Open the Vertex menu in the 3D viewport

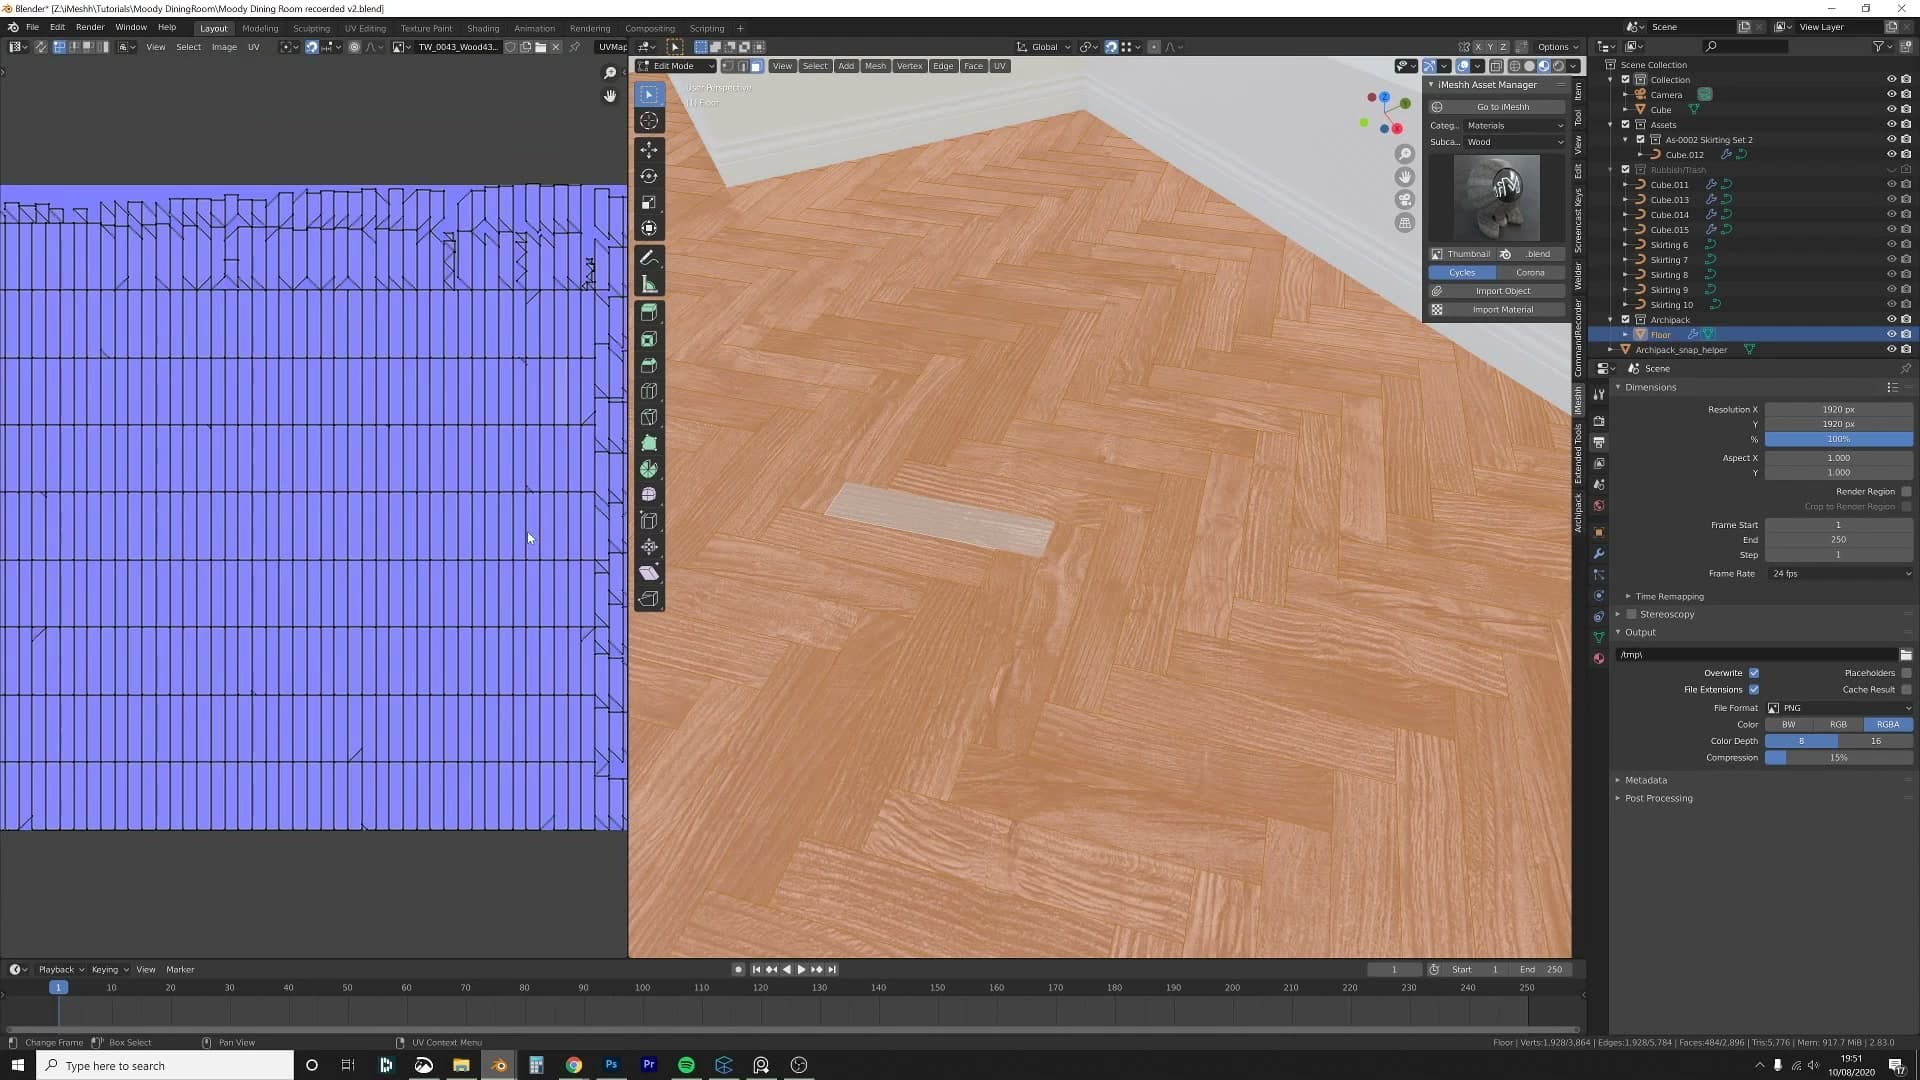point(909,66)
